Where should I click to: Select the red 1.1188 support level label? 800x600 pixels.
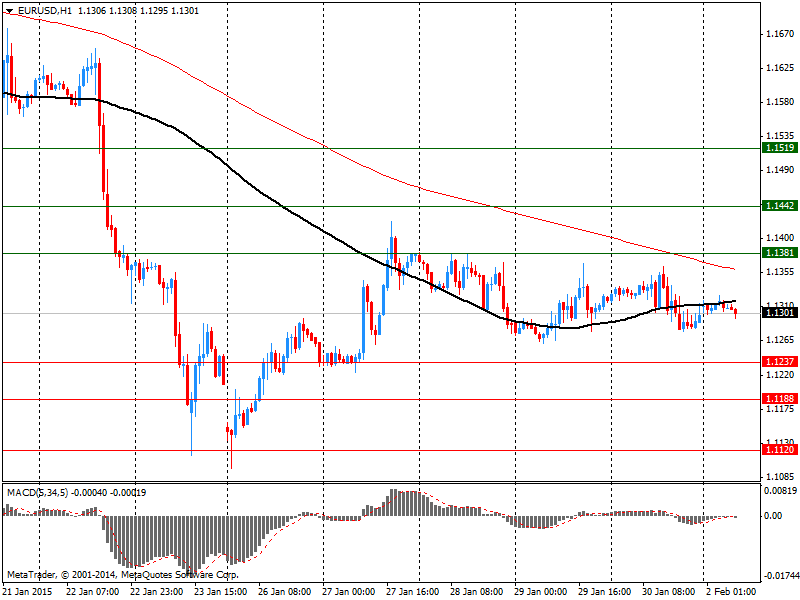(779, 398)
